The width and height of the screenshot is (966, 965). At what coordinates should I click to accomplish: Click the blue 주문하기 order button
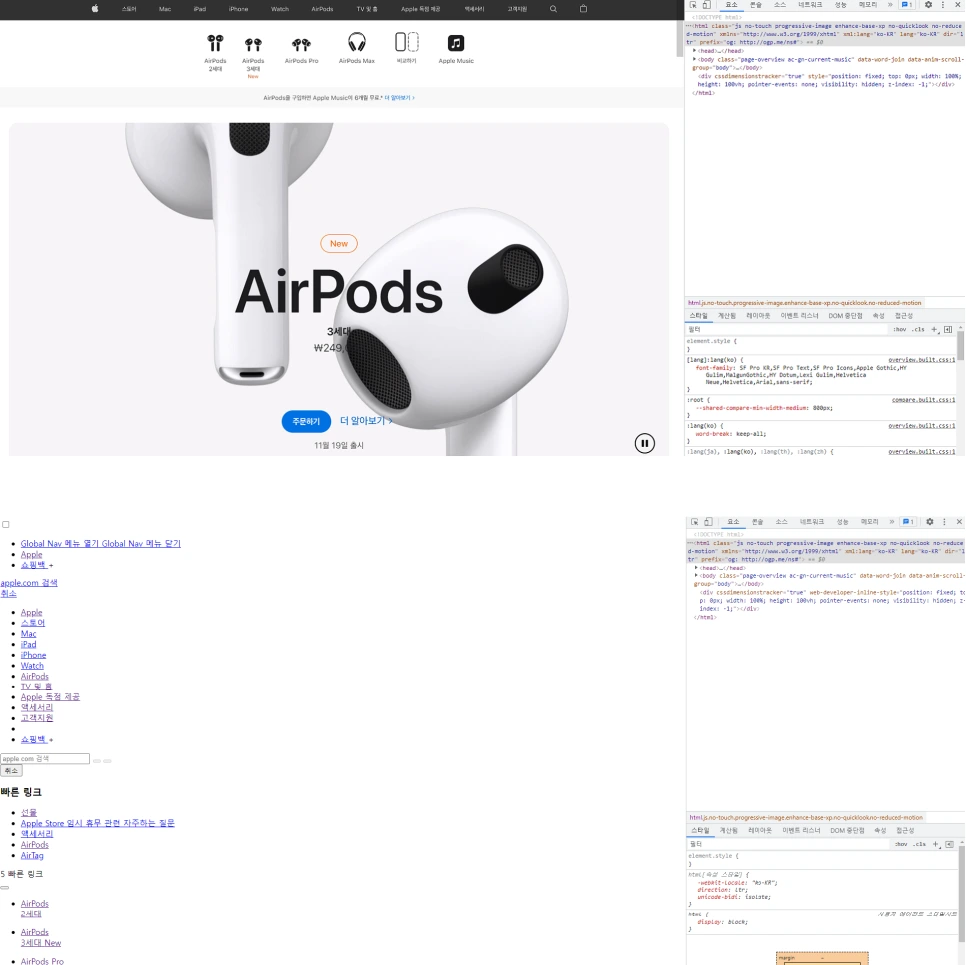click(x=306, y=421)
